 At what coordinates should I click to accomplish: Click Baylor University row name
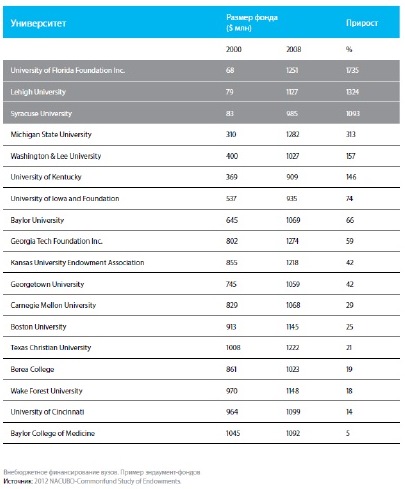pyautogui.click(x=37, y=220)
